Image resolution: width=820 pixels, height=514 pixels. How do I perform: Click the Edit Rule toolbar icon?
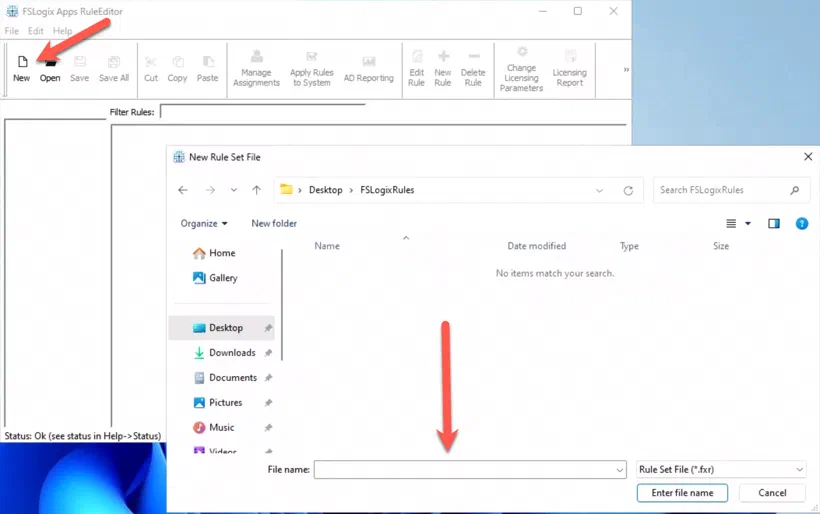pos(416,68)
